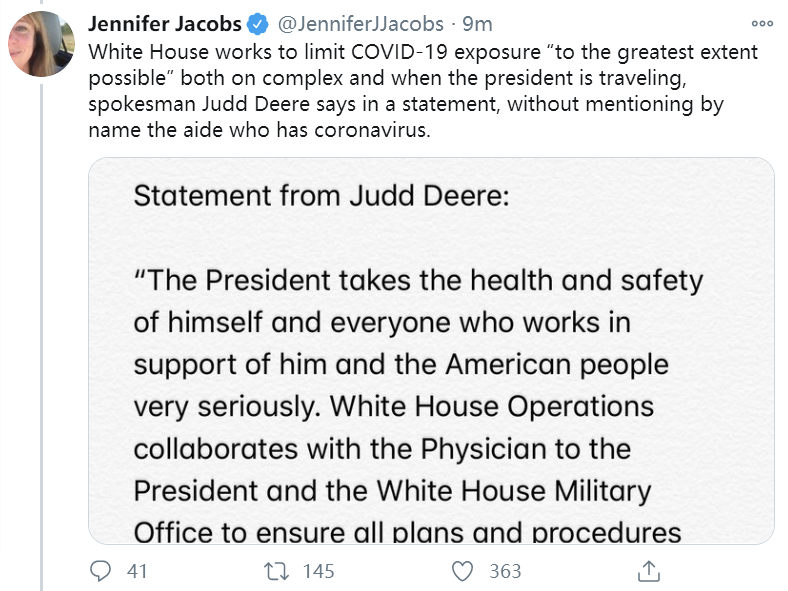Click the "Statement from Judd Deere:" heading
The height and width of the screenshot is (591, 788).
321,195
